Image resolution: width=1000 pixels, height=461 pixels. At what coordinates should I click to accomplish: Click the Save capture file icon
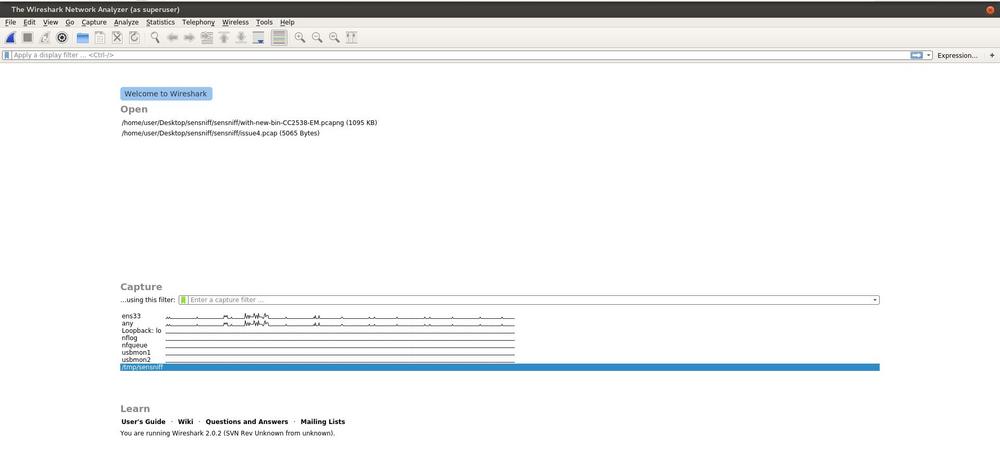(x=100, y=38)
